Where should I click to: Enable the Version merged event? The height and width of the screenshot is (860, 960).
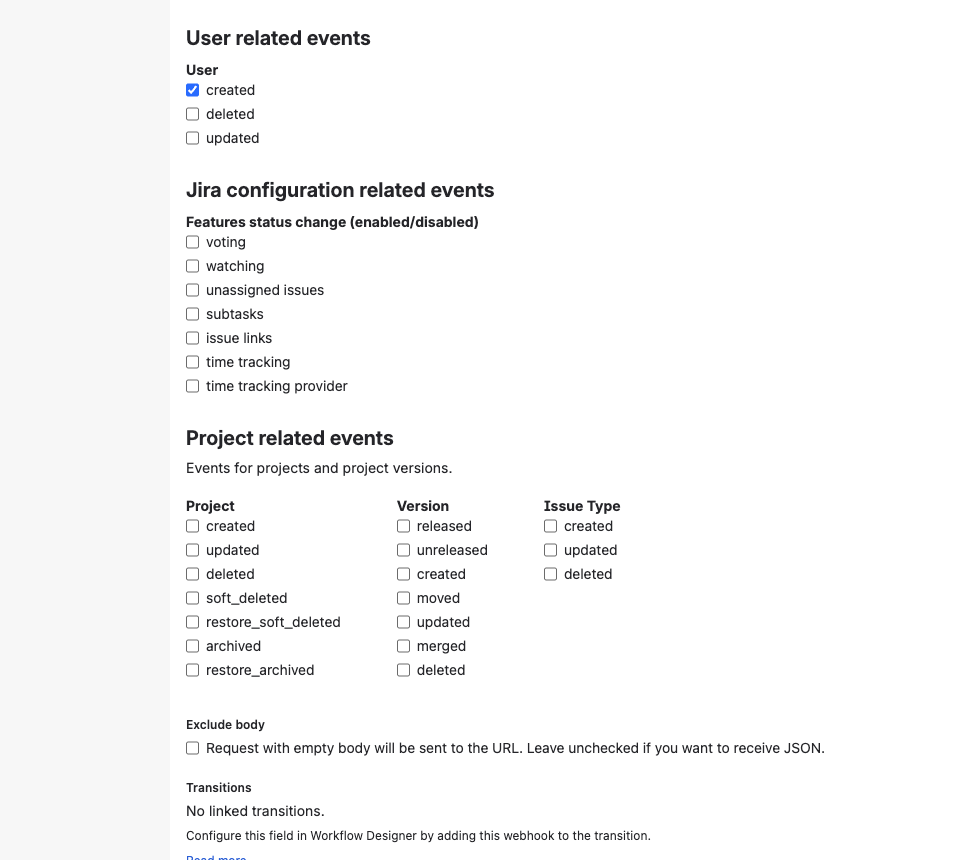pyautogui.click(x=403, y=646)
